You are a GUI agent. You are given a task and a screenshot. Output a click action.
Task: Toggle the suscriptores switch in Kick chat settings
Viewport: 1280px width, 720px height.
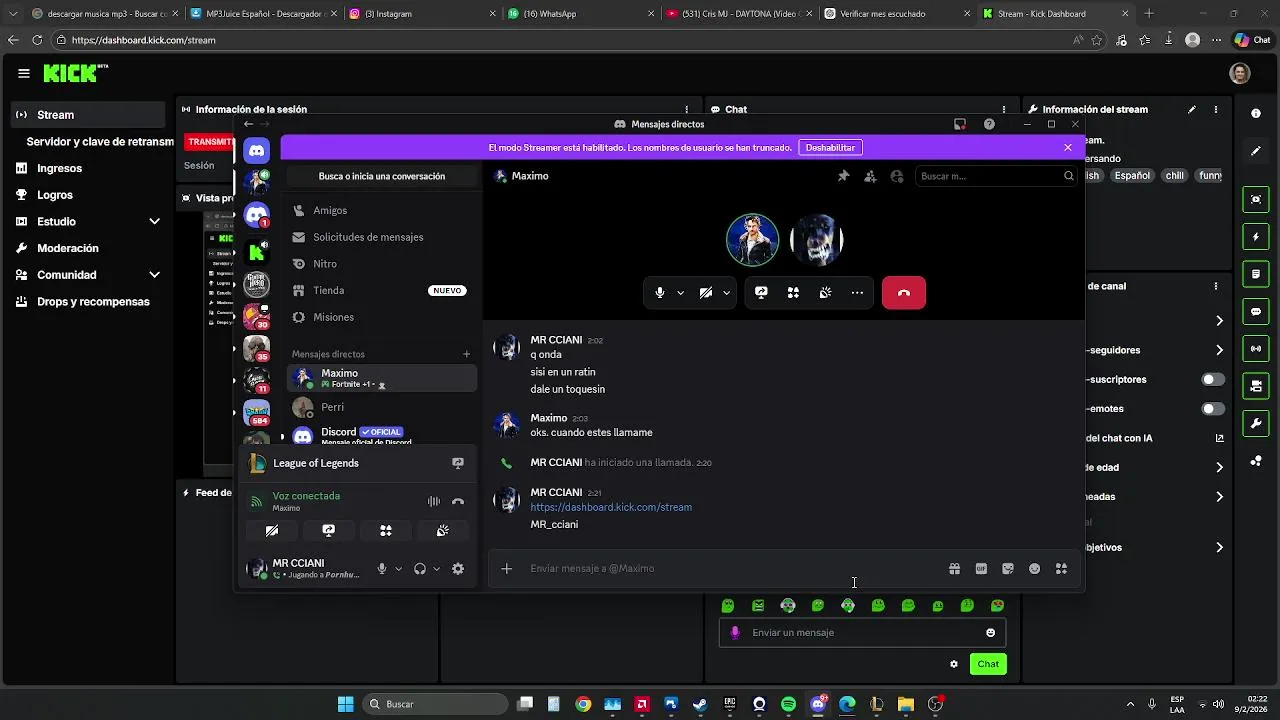[x=1213, y=380]
